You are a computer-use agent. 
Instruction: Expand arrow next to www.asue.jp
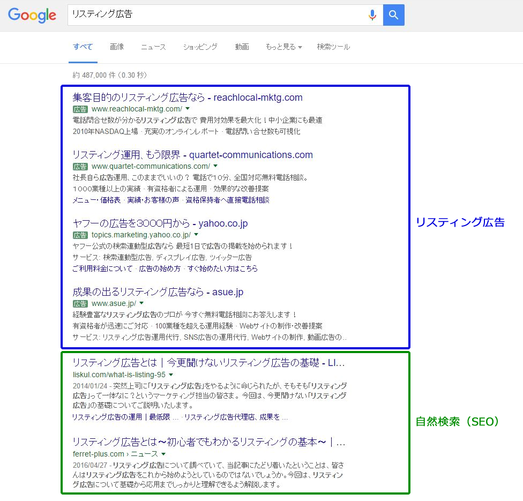(141, 303)
